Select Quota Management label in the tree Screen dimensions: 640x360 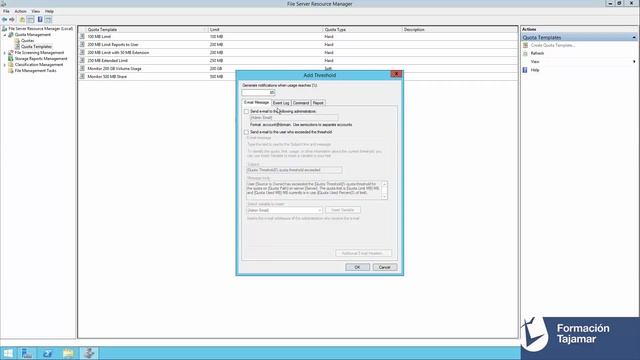point(33,35)
